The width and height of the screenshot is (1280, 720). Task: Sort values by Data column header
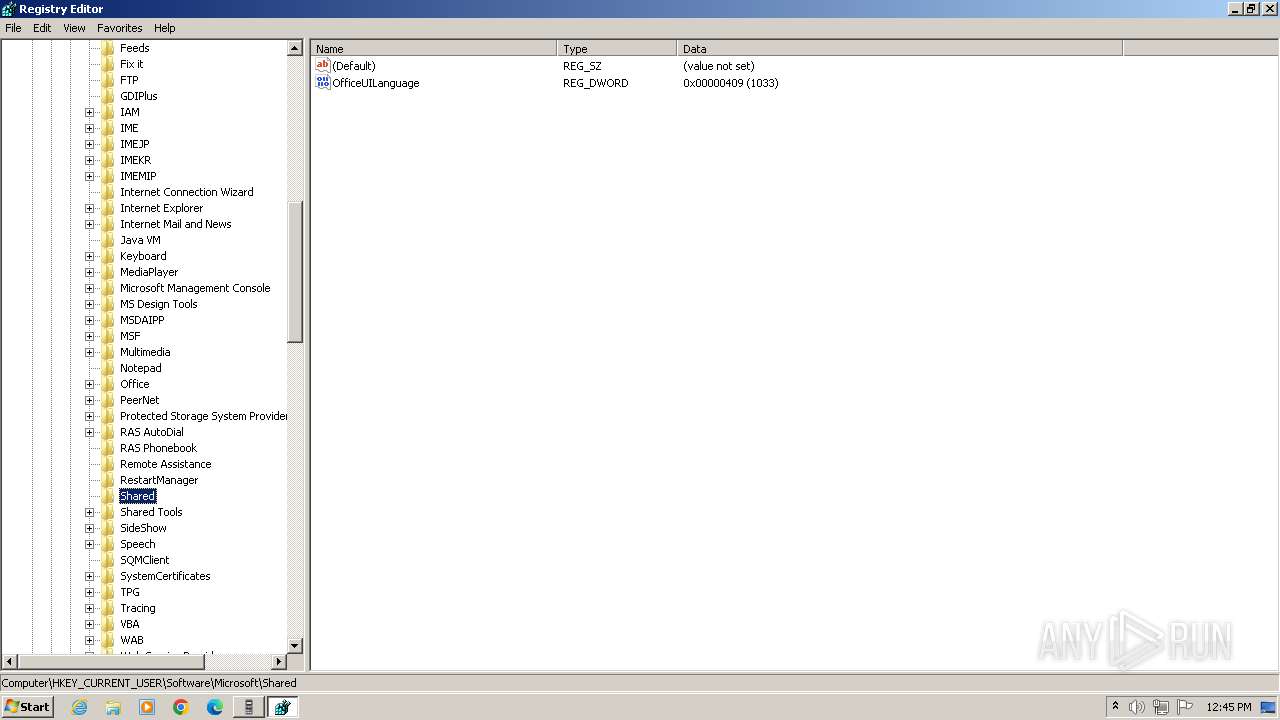click(x=900, y=48)
